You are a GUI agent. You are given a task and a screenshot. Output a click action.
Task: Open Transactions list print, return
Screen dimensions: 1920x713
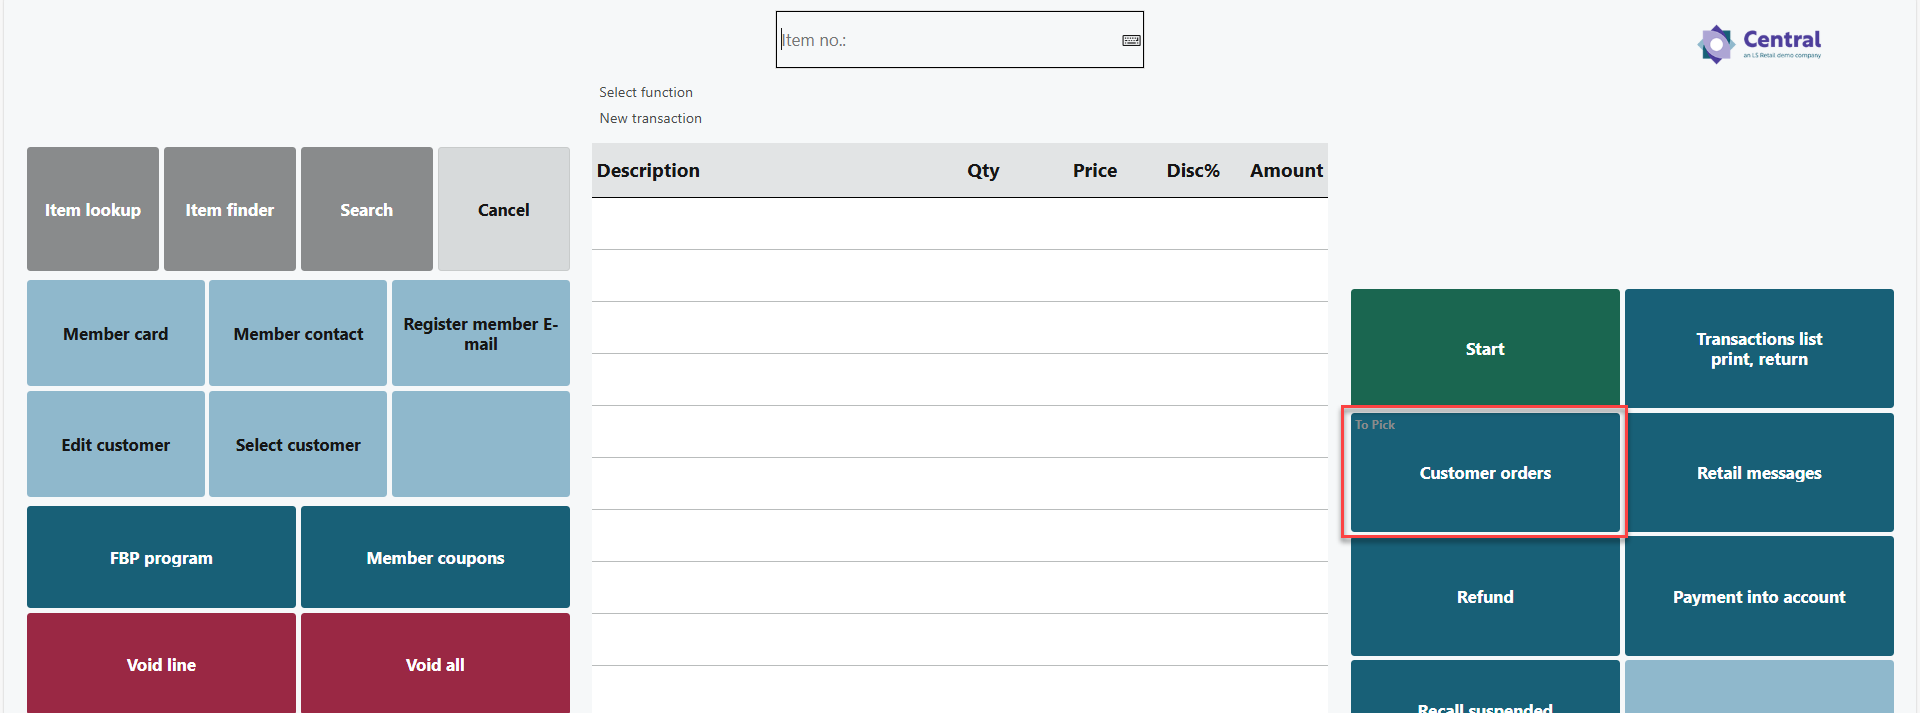pyautogui.click(x=1759, y=349)
